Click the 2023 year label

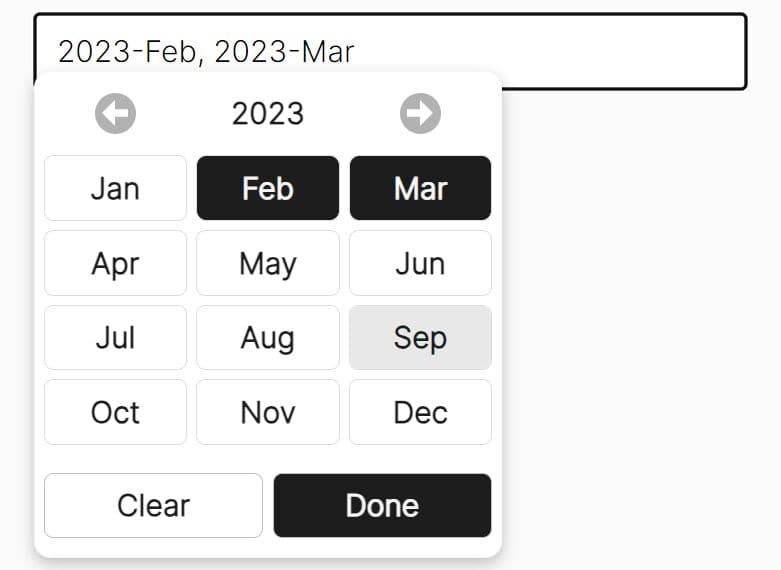click(268, 114)
